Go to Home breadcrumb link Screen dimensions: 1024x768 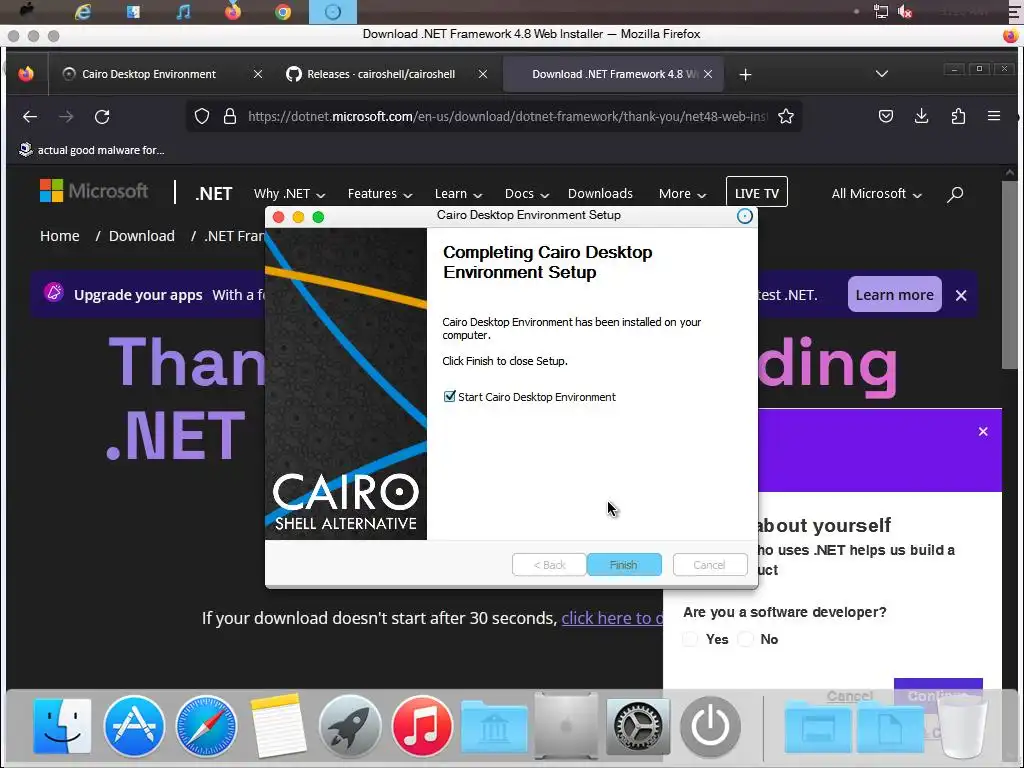pos(59,236)
